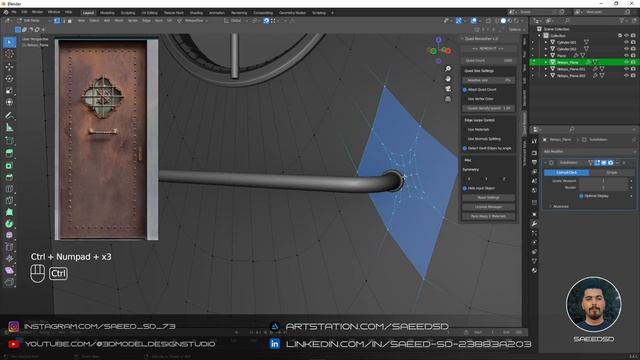
Task: Switch to wireframe viewport shading
Action: pos(497,20)
